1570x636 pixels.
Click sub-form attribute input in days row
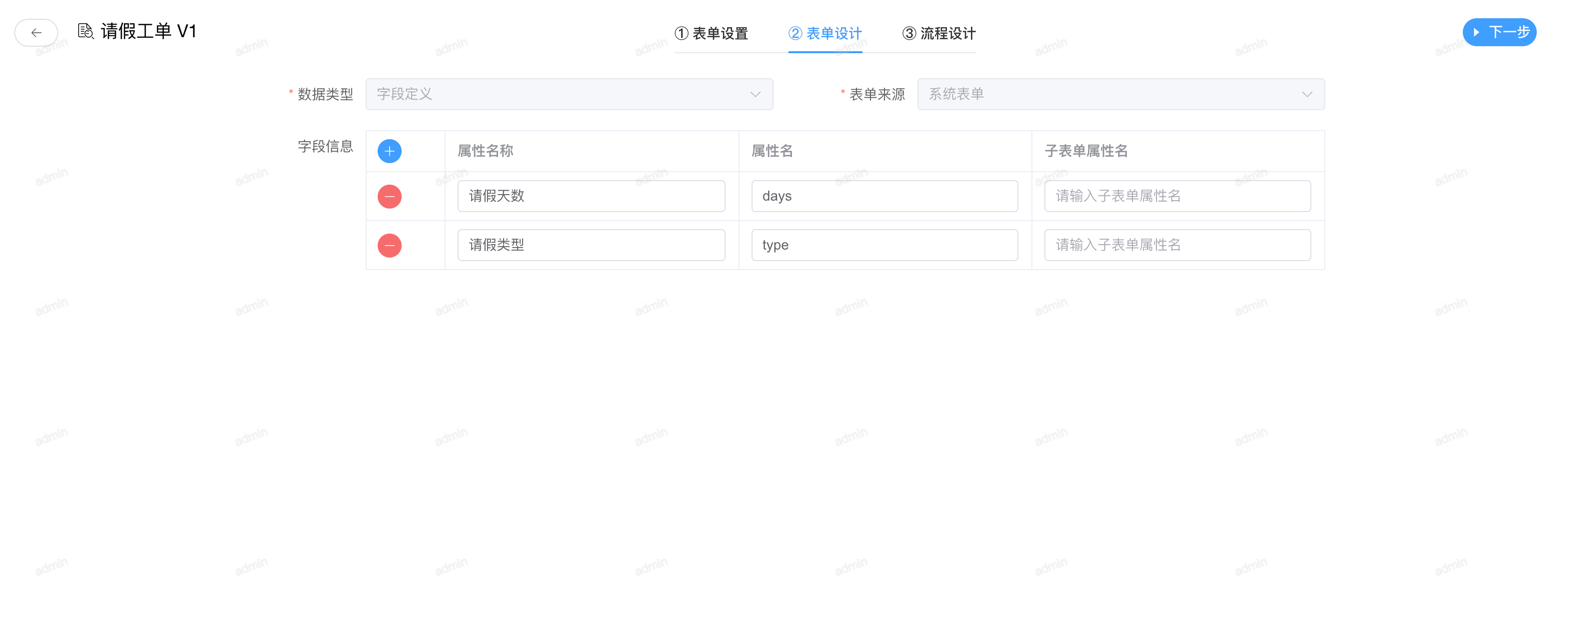(x=1177, y=196)
